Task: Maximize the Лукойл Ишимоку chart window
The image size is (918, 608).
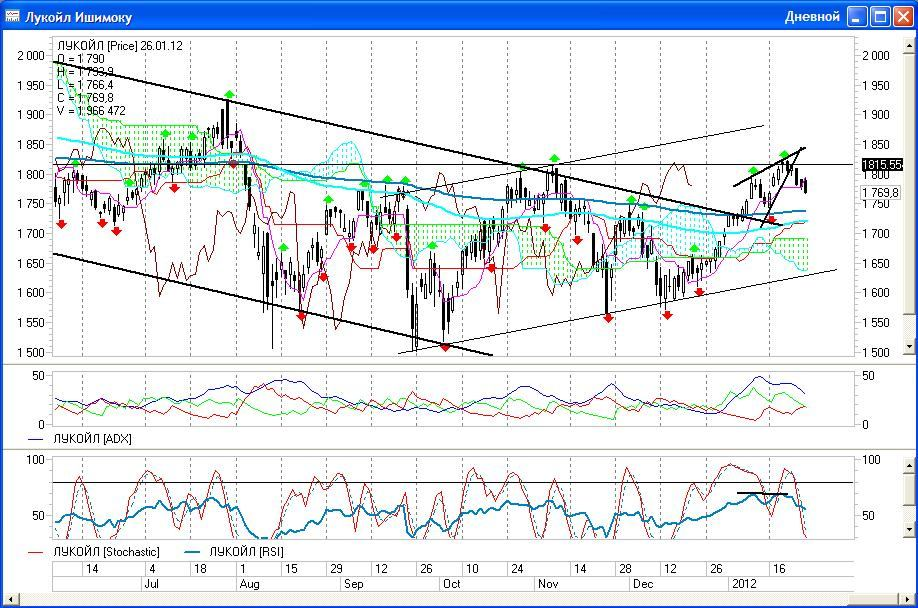Action: (x=880, y=16)
